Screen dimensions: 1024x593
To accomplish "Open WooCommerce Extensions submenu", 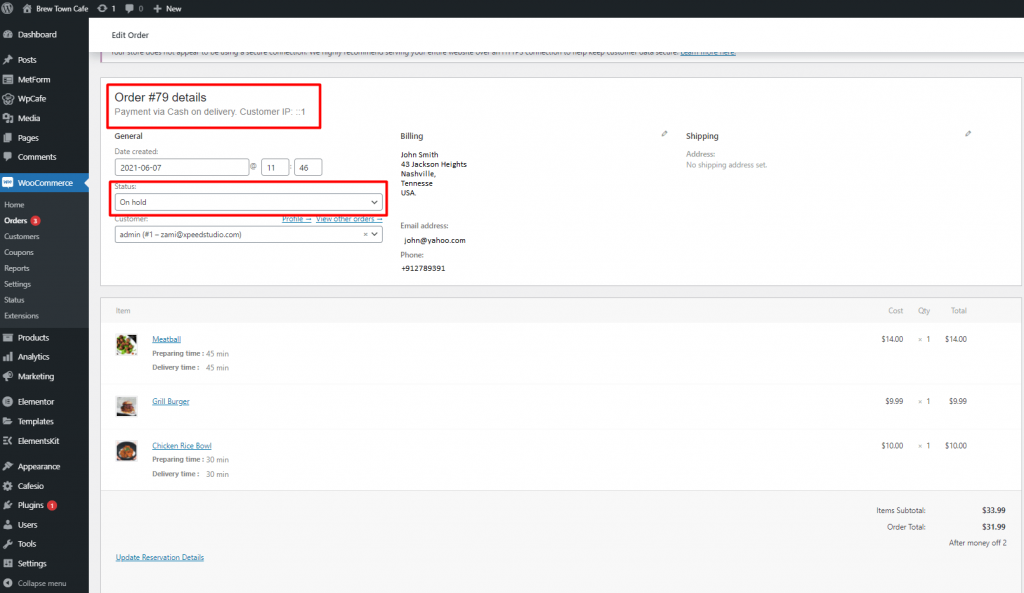I will (21, 315).
